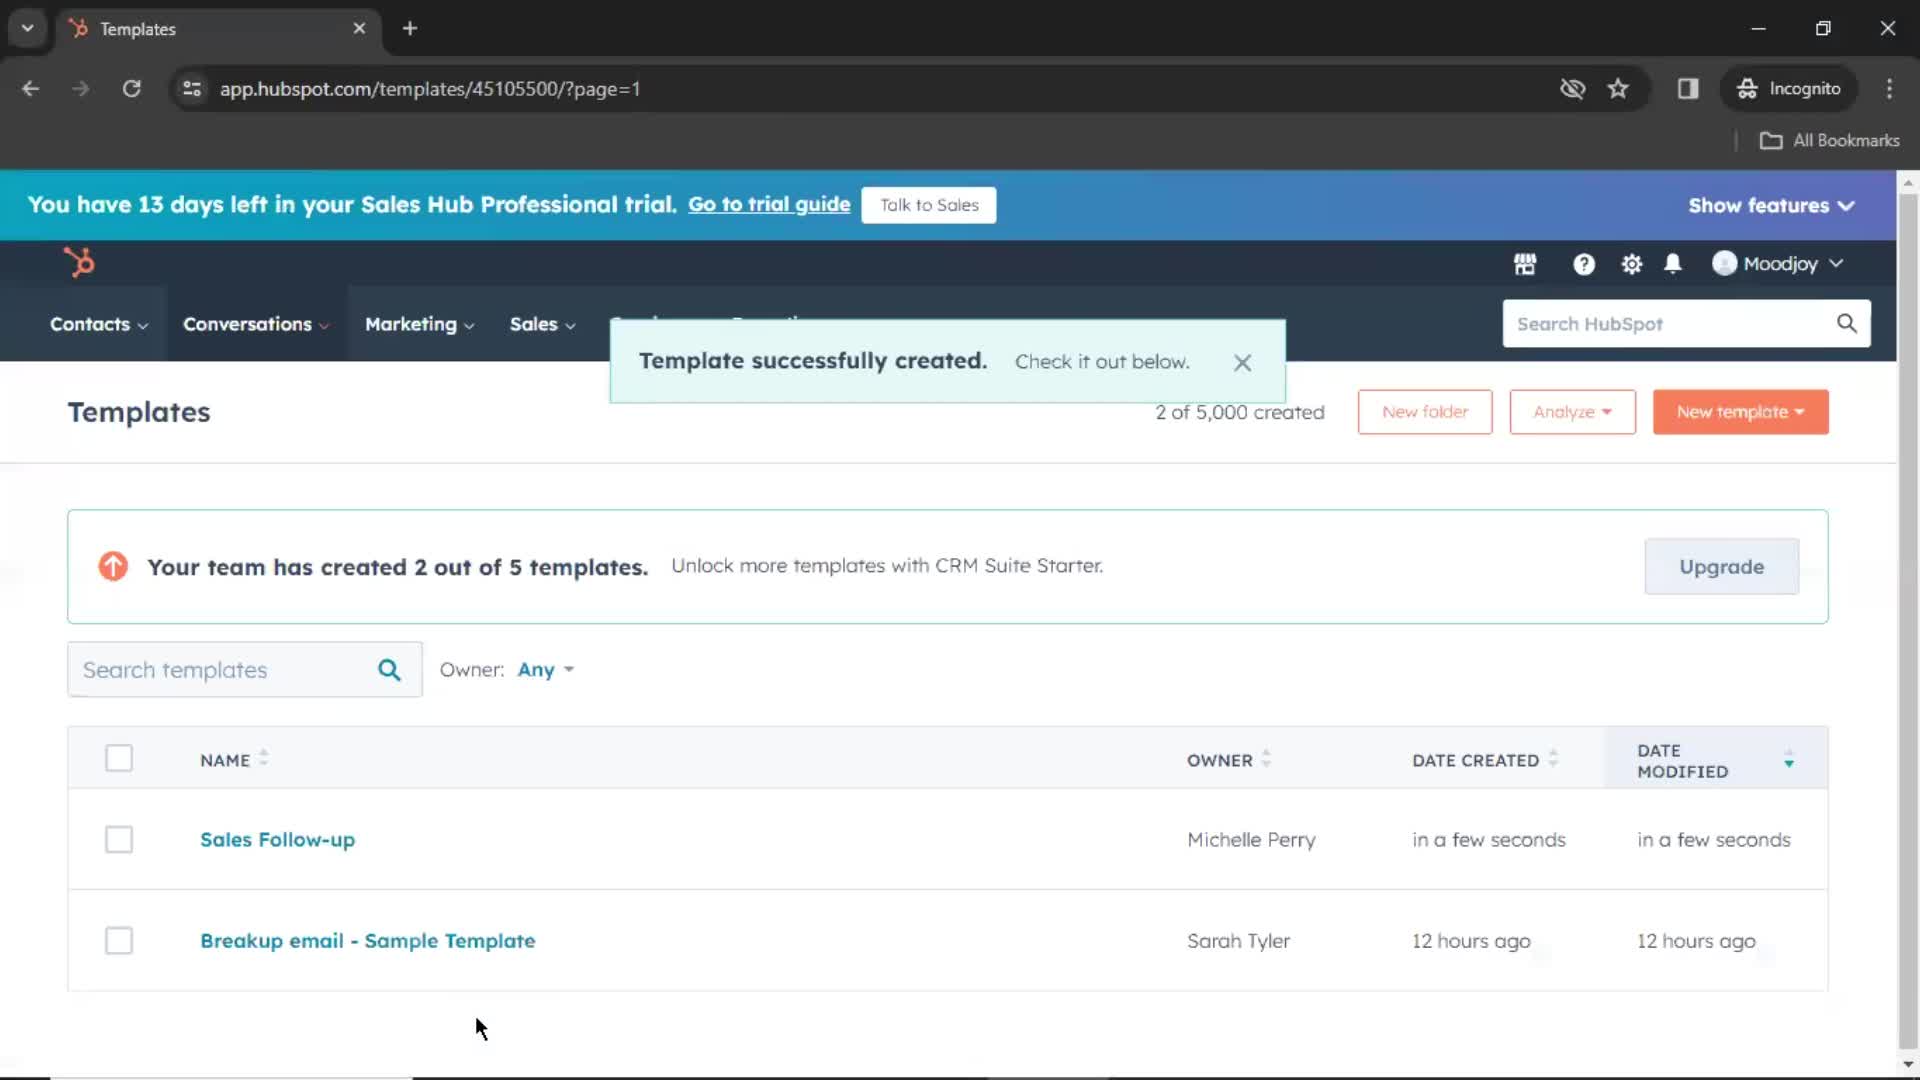This screenshot has height=1080, width=1920.
Task: Open the Sales Follow-up template
Action: point(277,839)
